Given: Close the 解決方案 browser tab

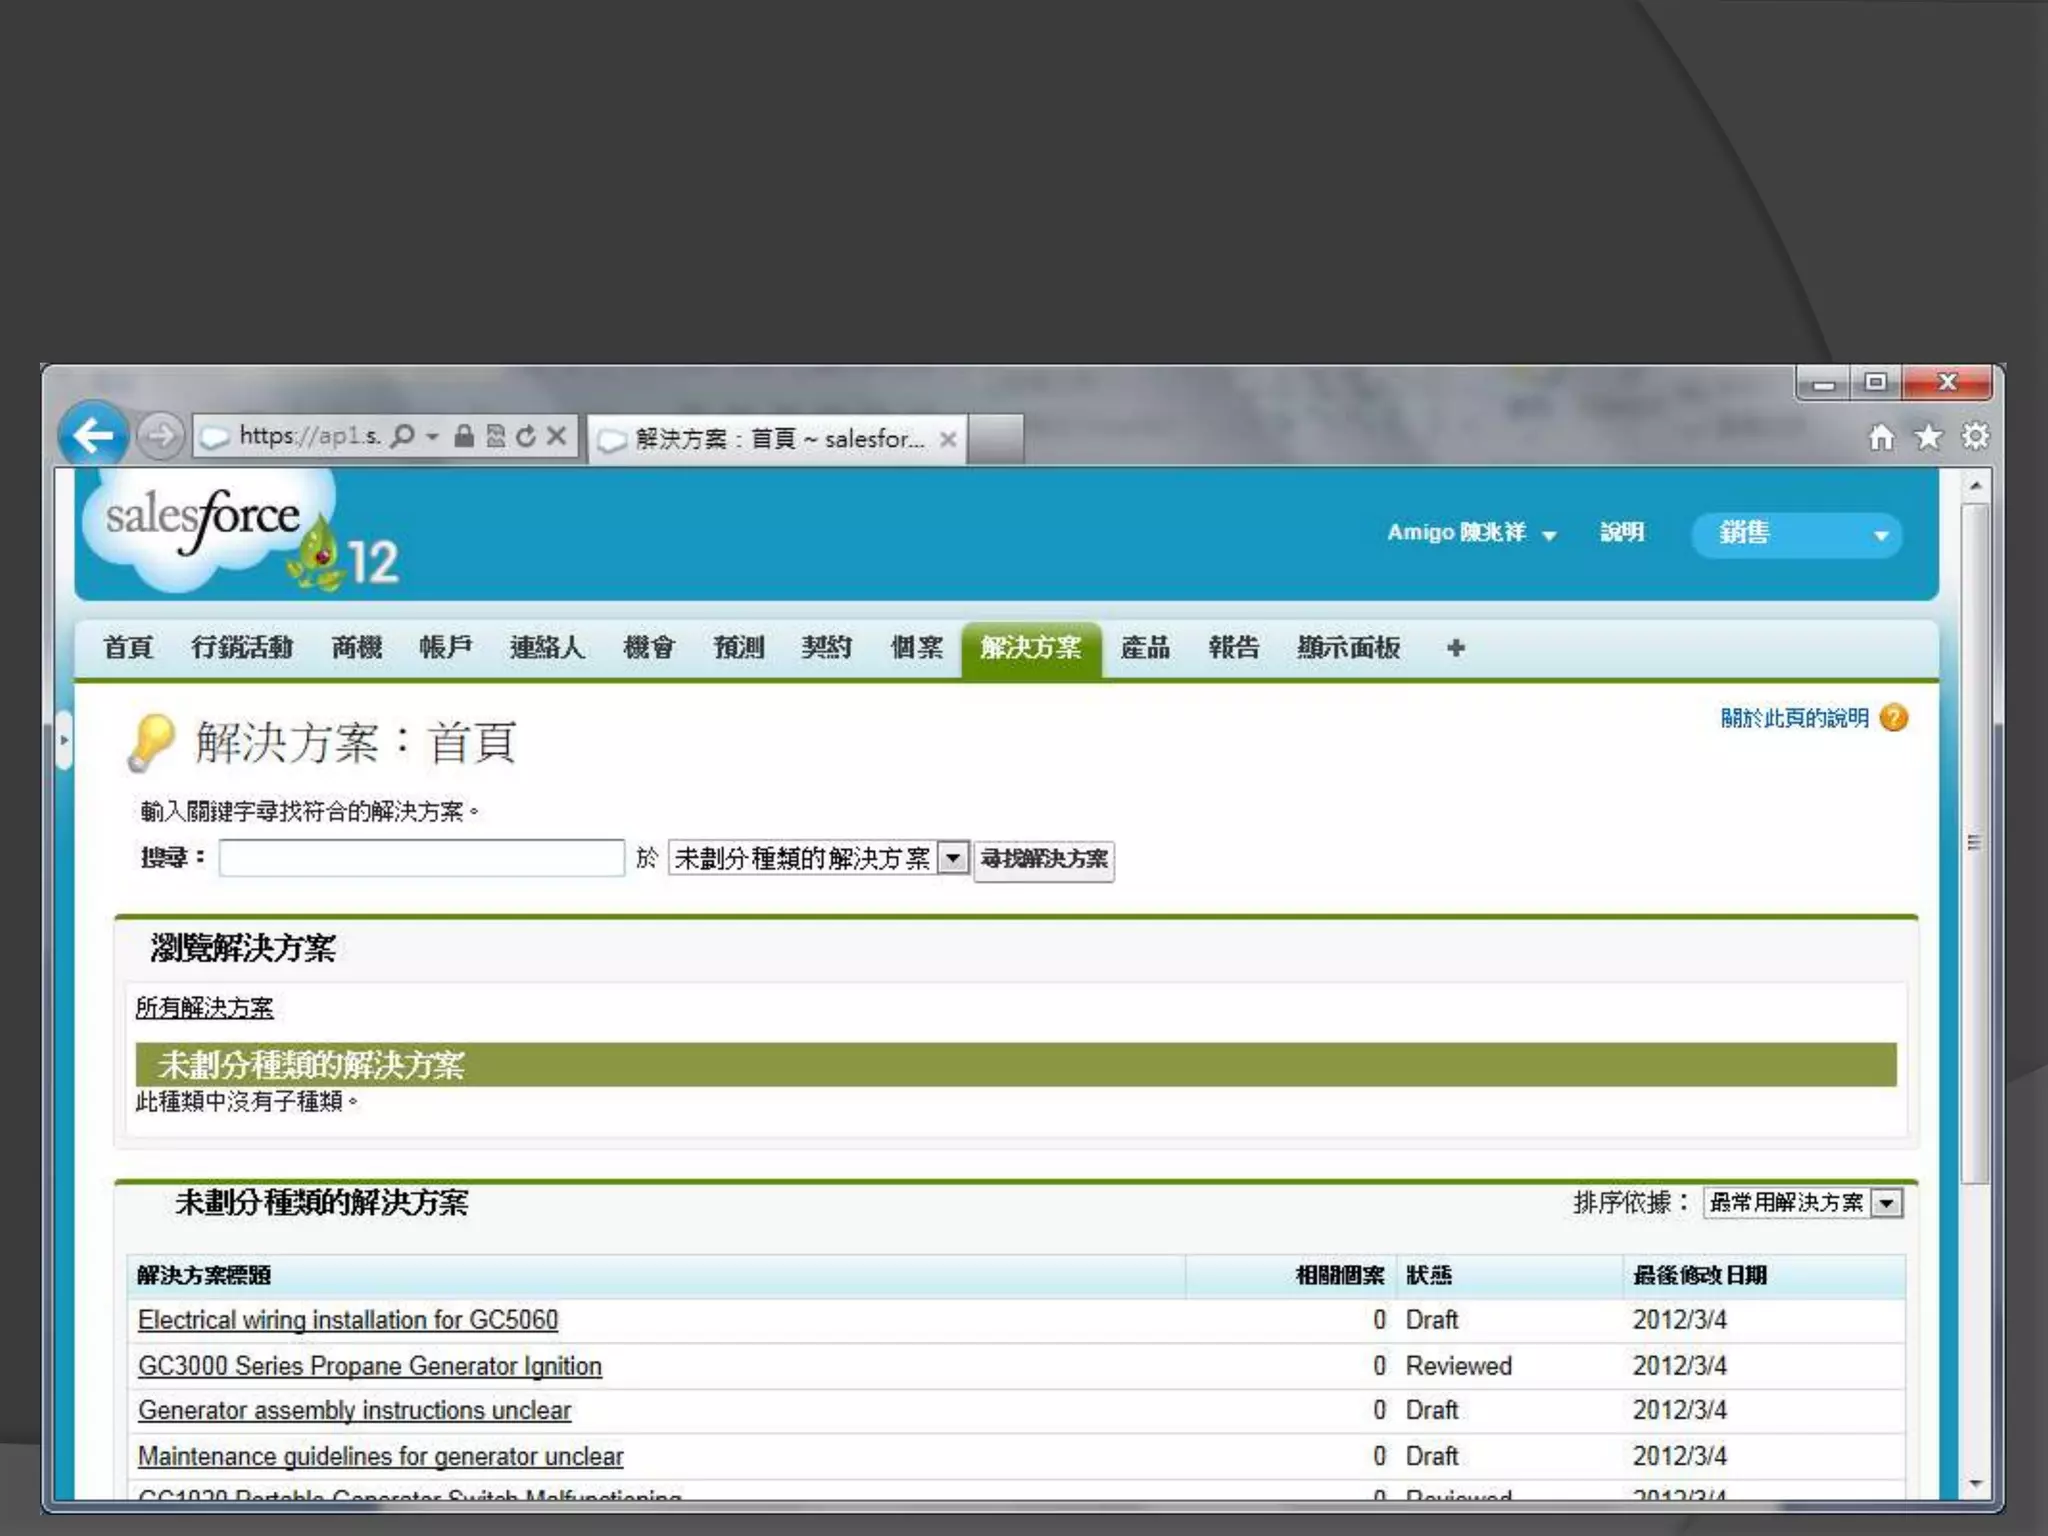Looking at the screenshot, I should coord(948,439).
